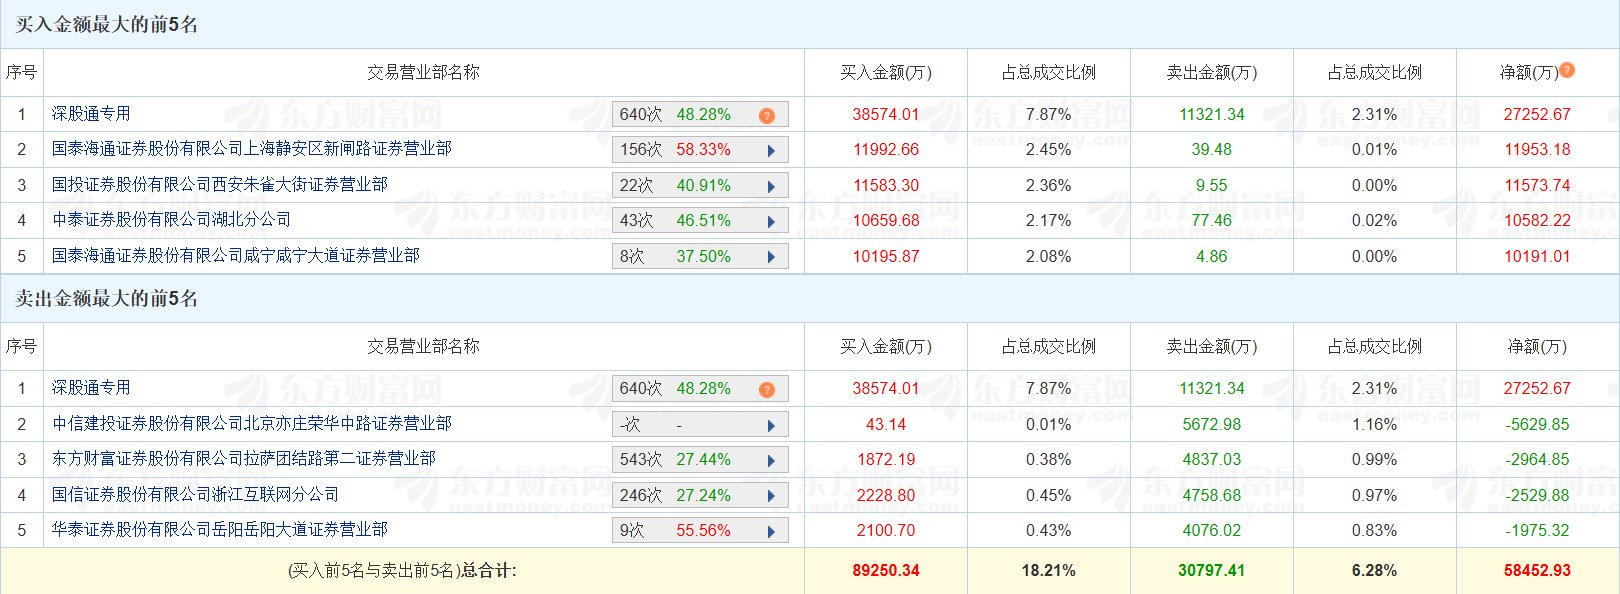Image resolution: width=1620 pixels, height=594 pixels.
Task: Expand arrow for 东方财富 拉萨团结路第二 row
Action: [771, 461]
